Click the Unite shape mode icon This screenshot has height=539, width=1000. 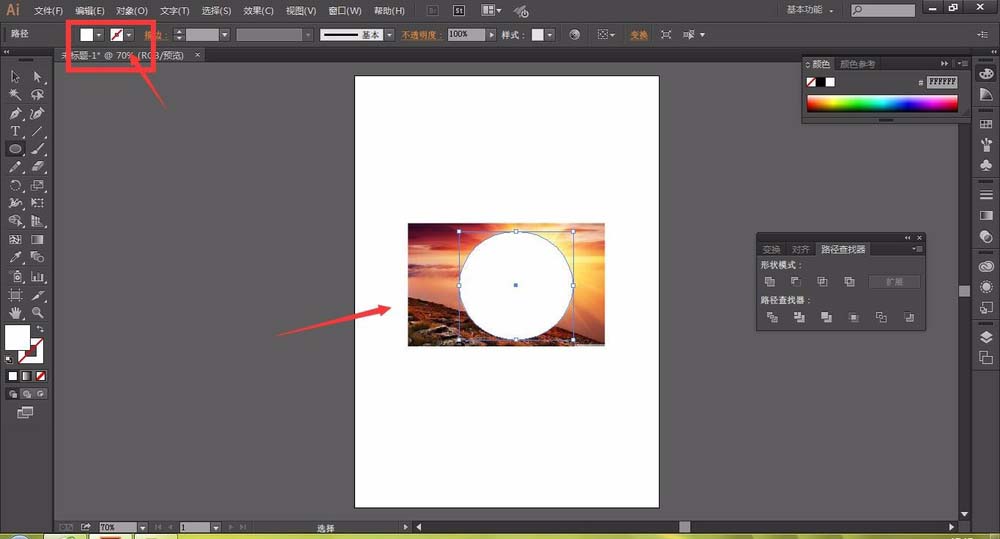[x=770, y=282]
